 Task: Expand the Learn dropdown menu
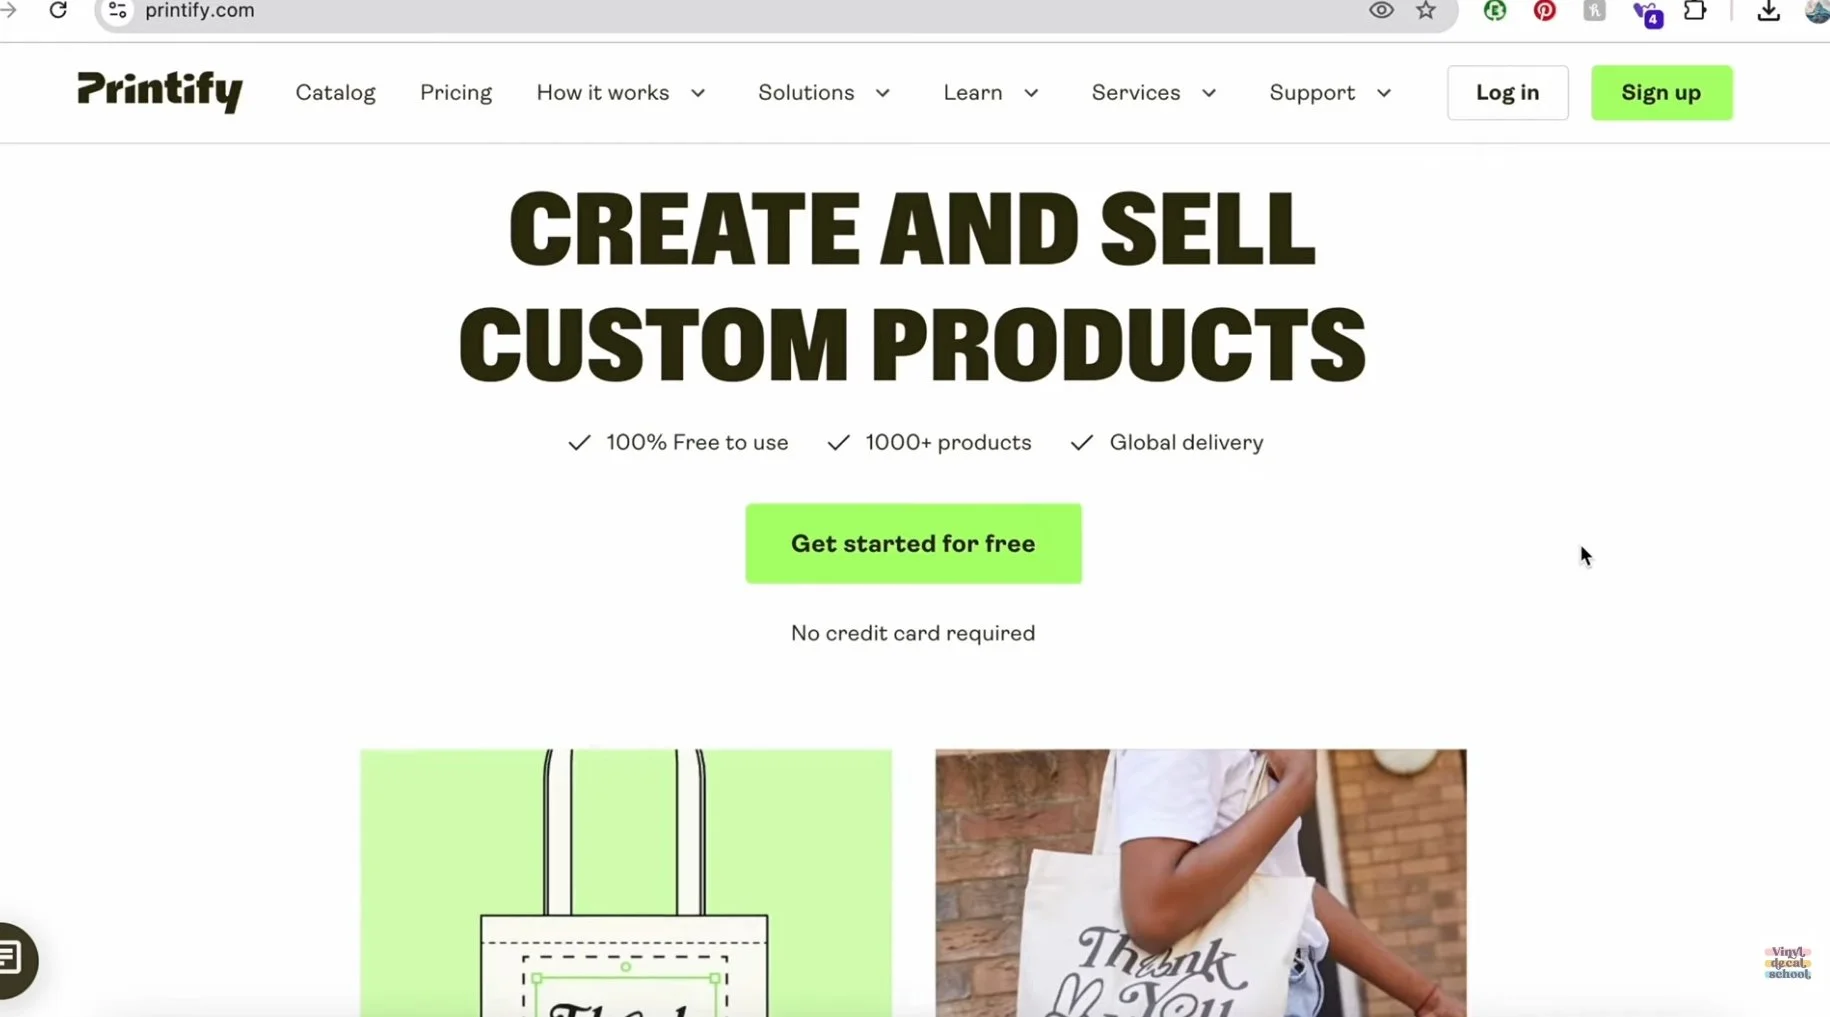click(x=991, y=93)
